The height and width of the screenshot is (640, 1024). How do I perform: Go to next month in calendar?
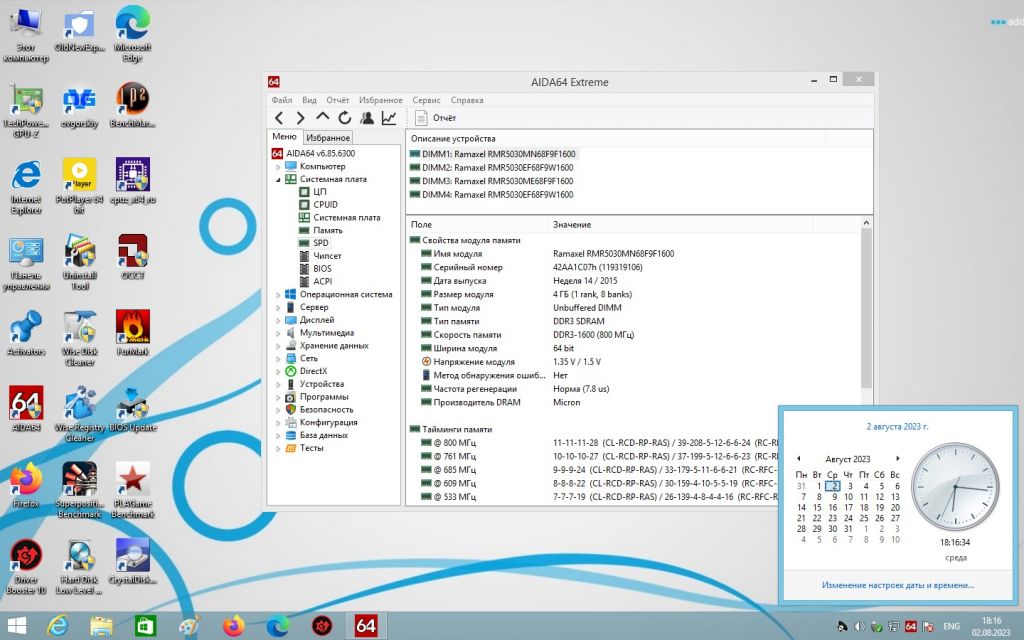897,458
